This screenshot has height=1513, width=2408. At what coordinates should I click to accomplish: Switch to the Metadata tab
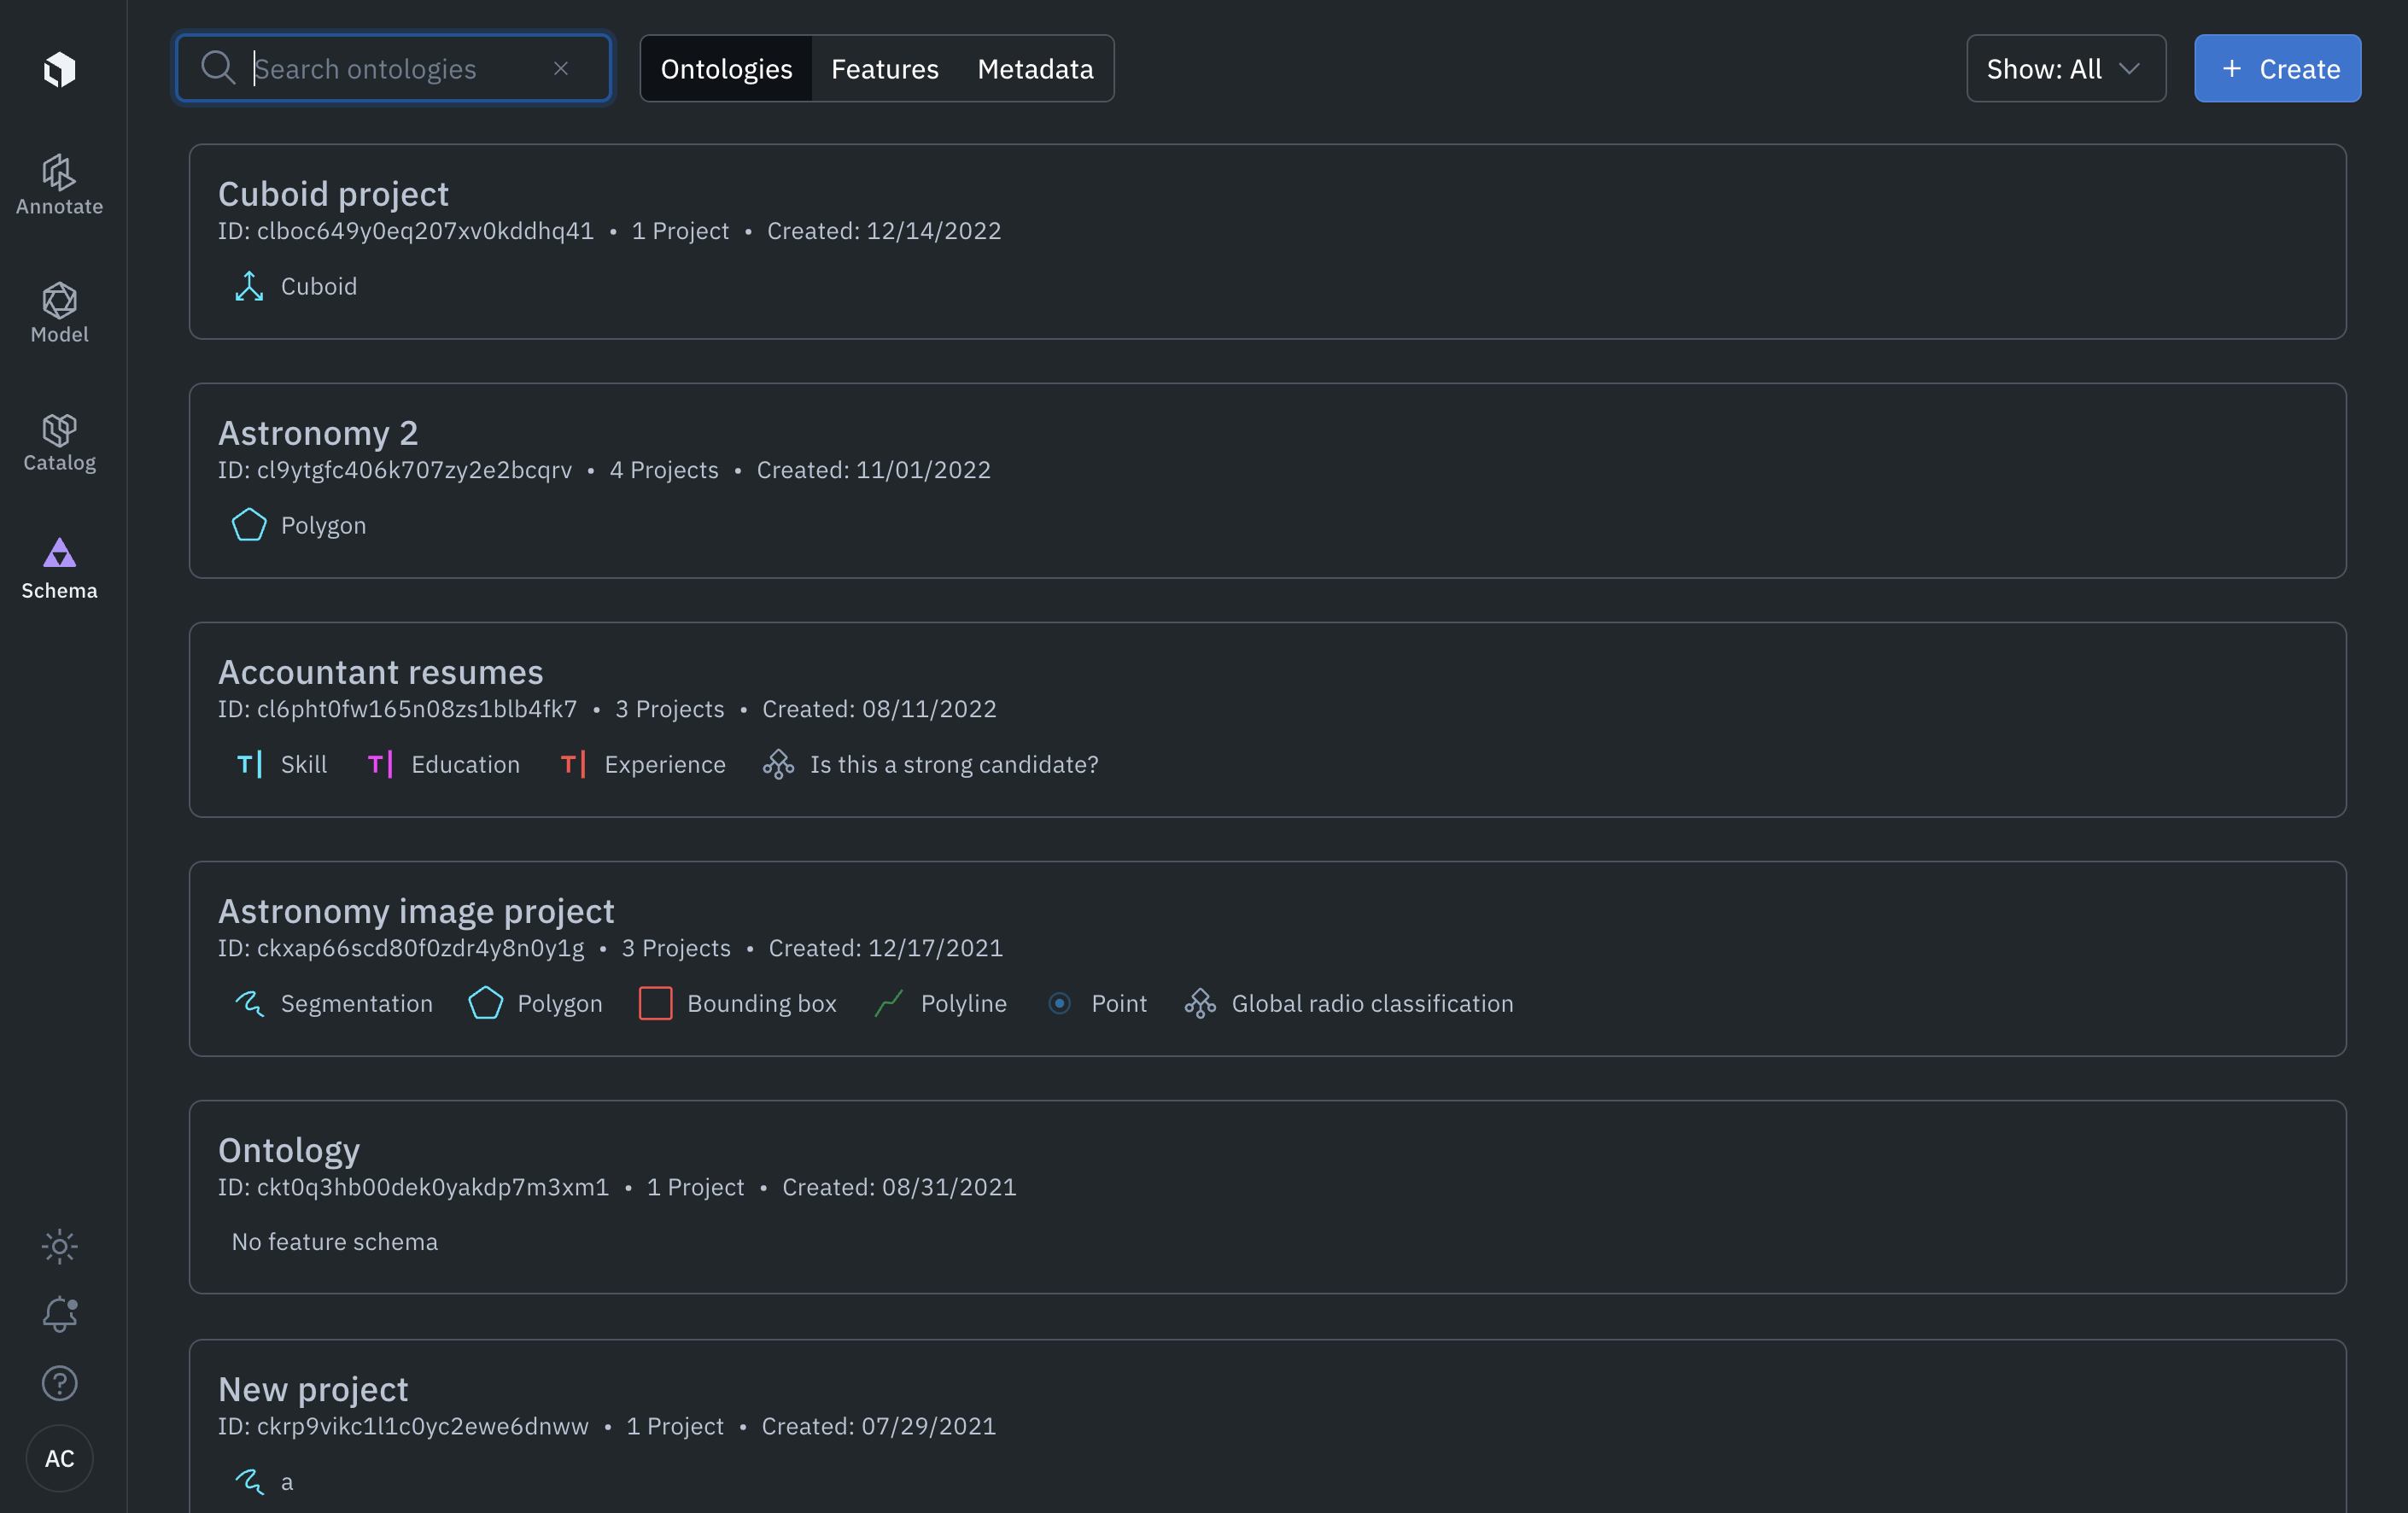point(1034,68)
